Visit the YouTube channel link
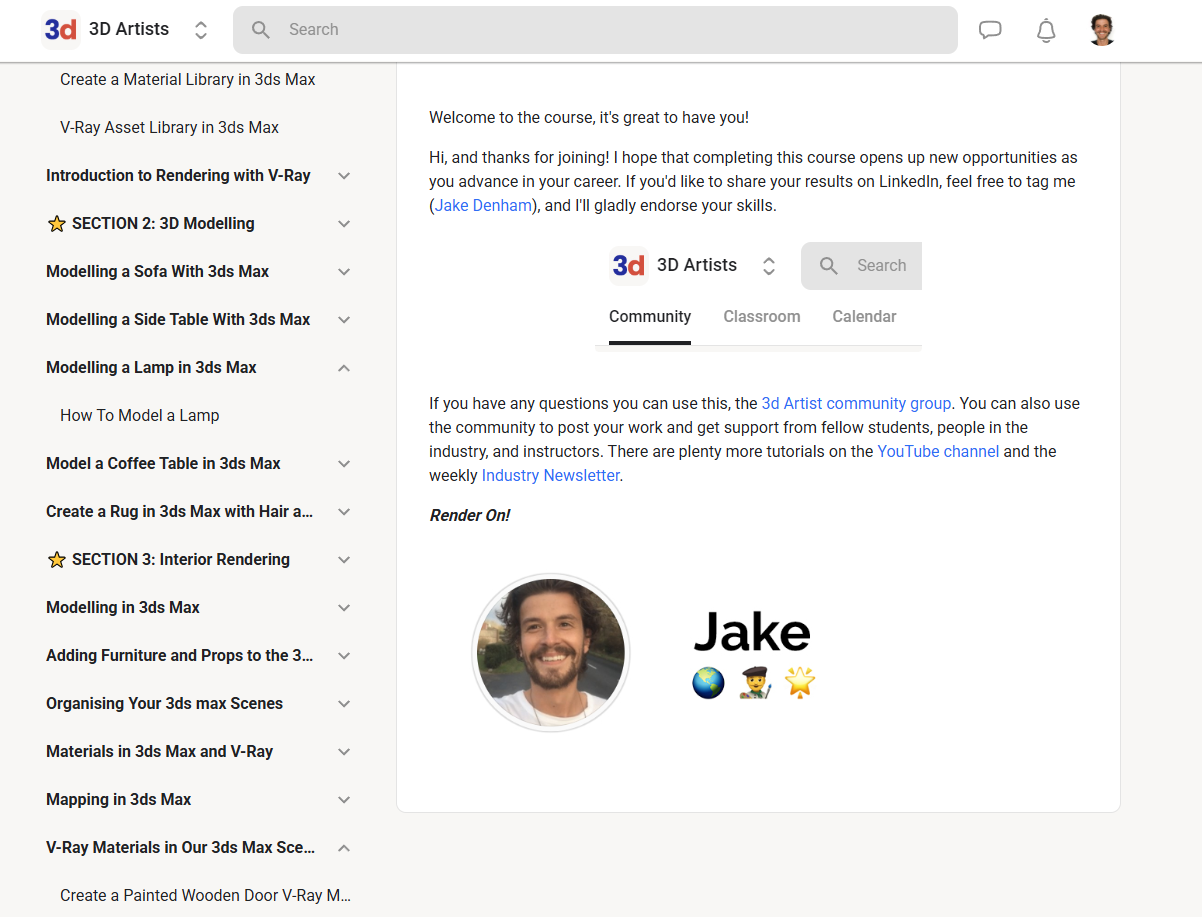The width and height of the screenshot is (1202, 917). tap(937, 452)
